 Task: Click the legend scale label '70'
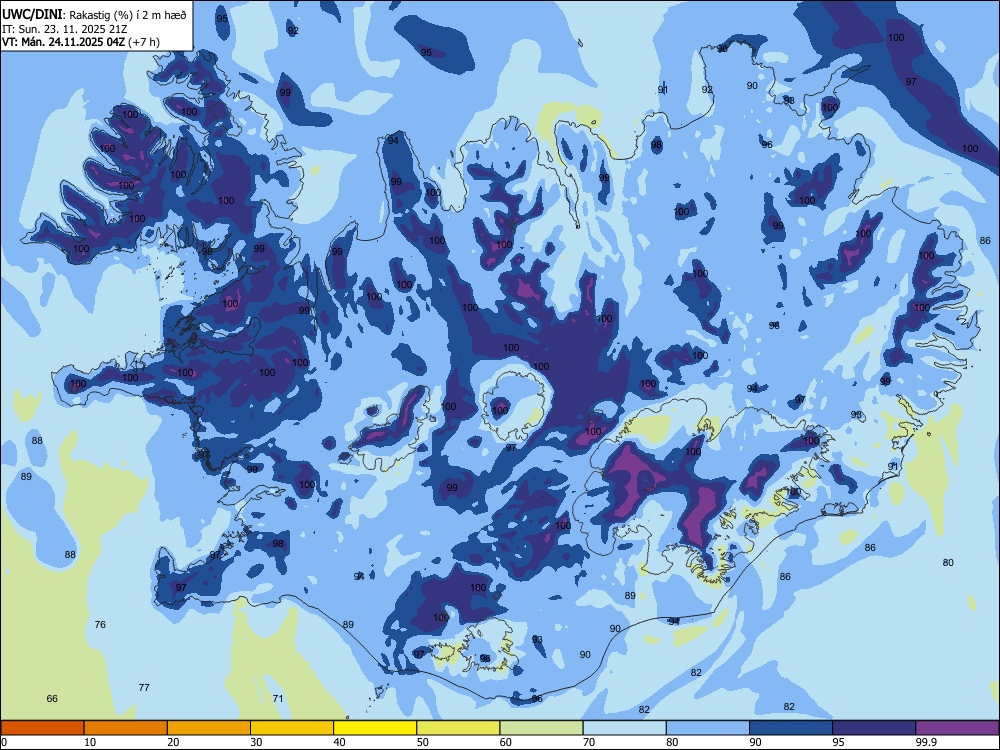coord(589,742)
